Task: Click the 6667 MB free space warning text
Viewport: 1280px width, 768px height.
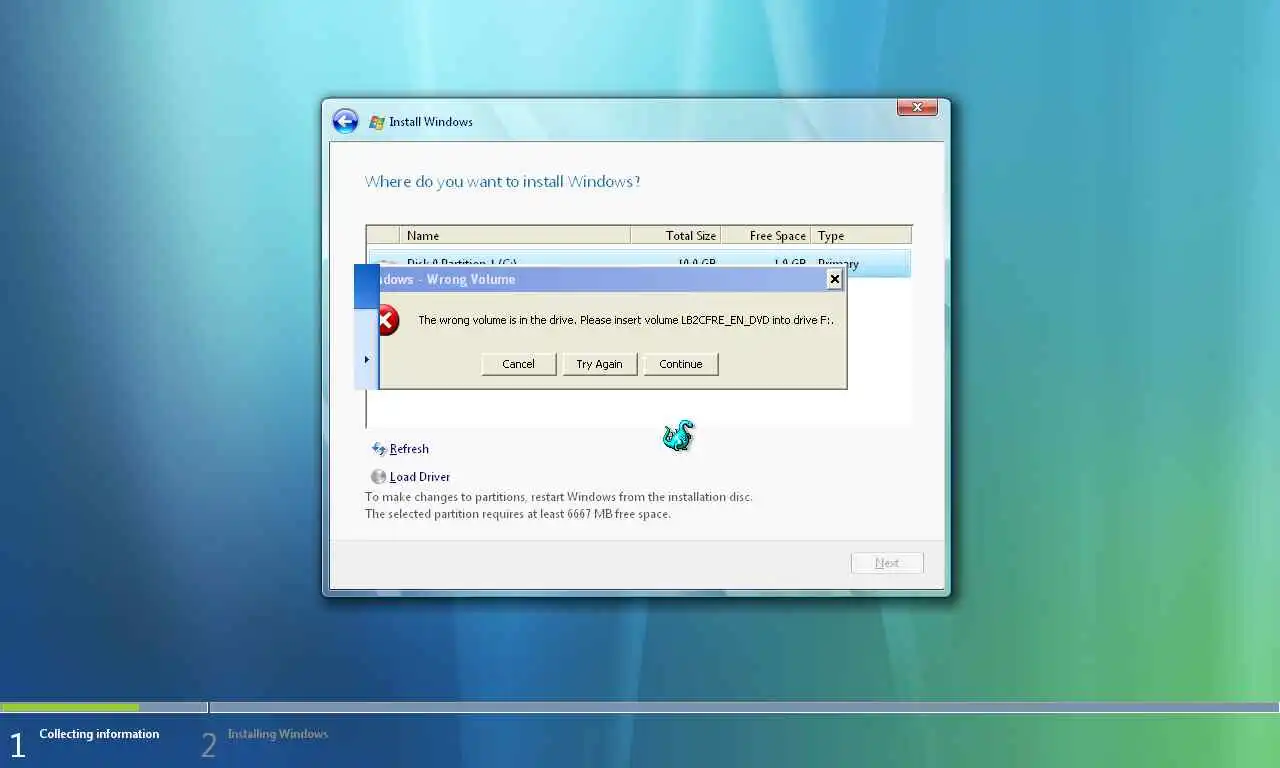Action: click(x=518, y=514)
